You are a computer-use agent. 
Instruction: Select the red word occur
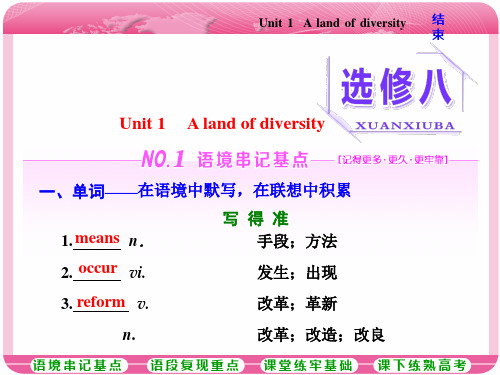98,268
